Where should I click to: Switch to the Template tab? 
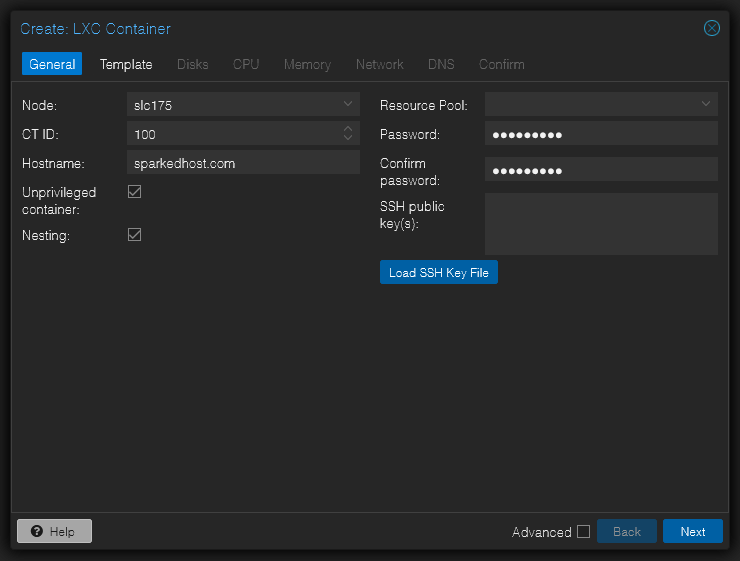point(126,64)
